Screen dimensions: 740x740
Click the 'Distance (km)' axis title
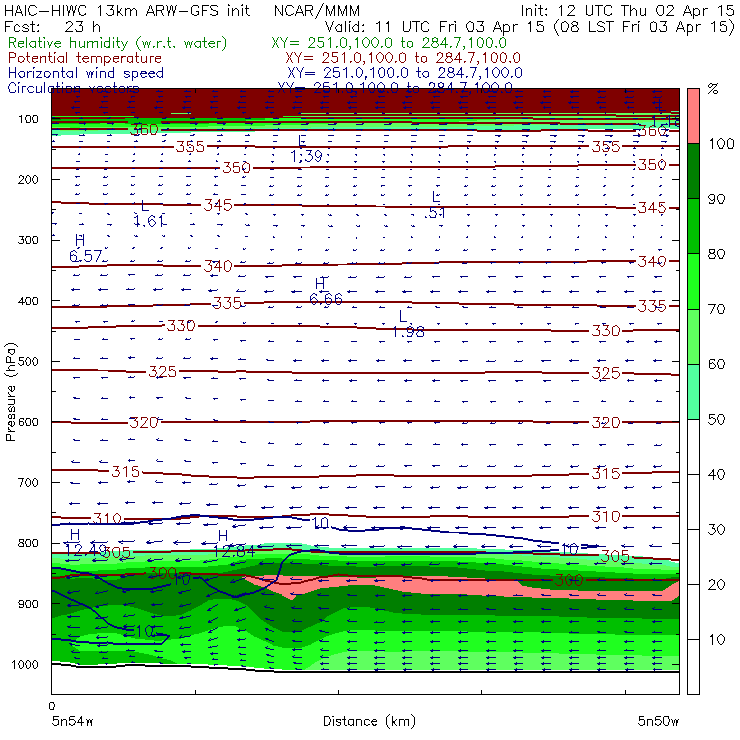click(369, 721)
